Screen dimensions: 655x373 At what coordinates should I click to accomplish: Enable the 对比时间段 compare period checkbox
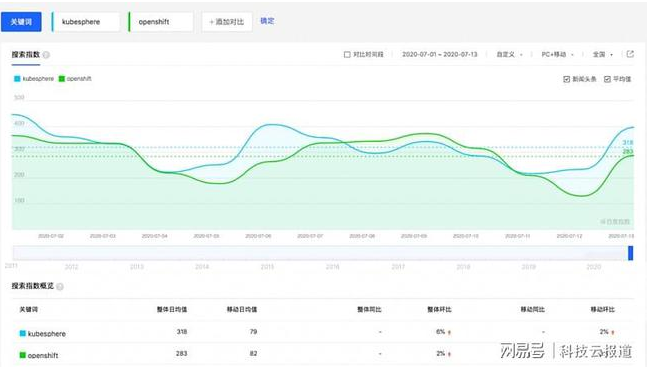point(347,55)
